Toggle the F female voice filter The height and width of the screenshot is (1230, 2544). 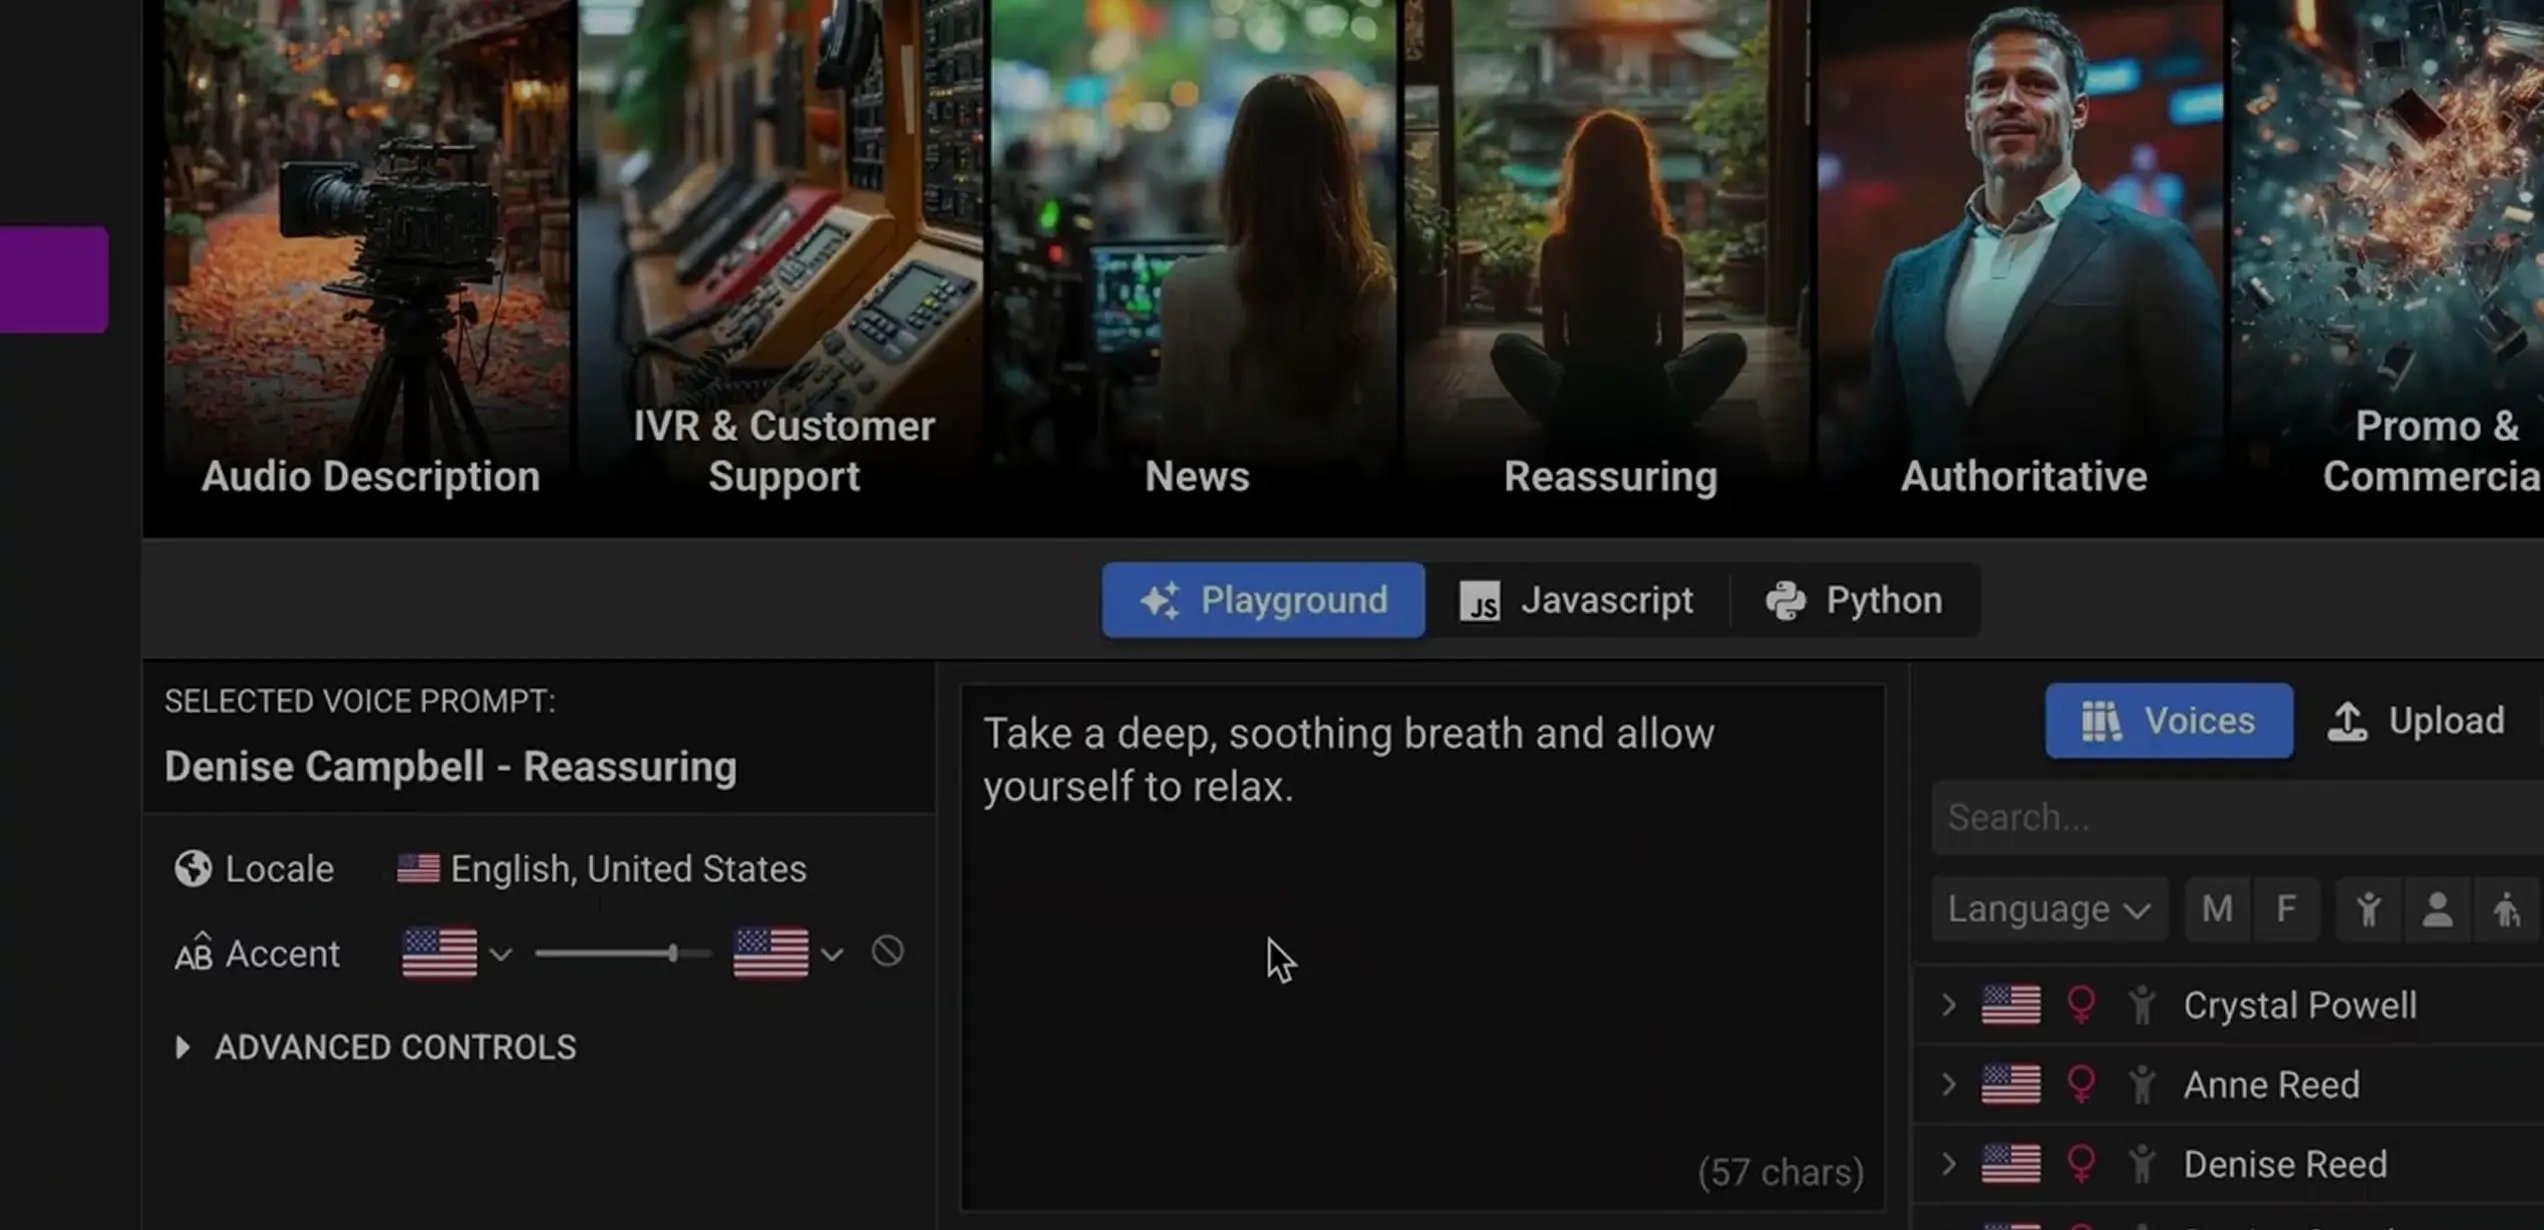[x=2286, y=909]
